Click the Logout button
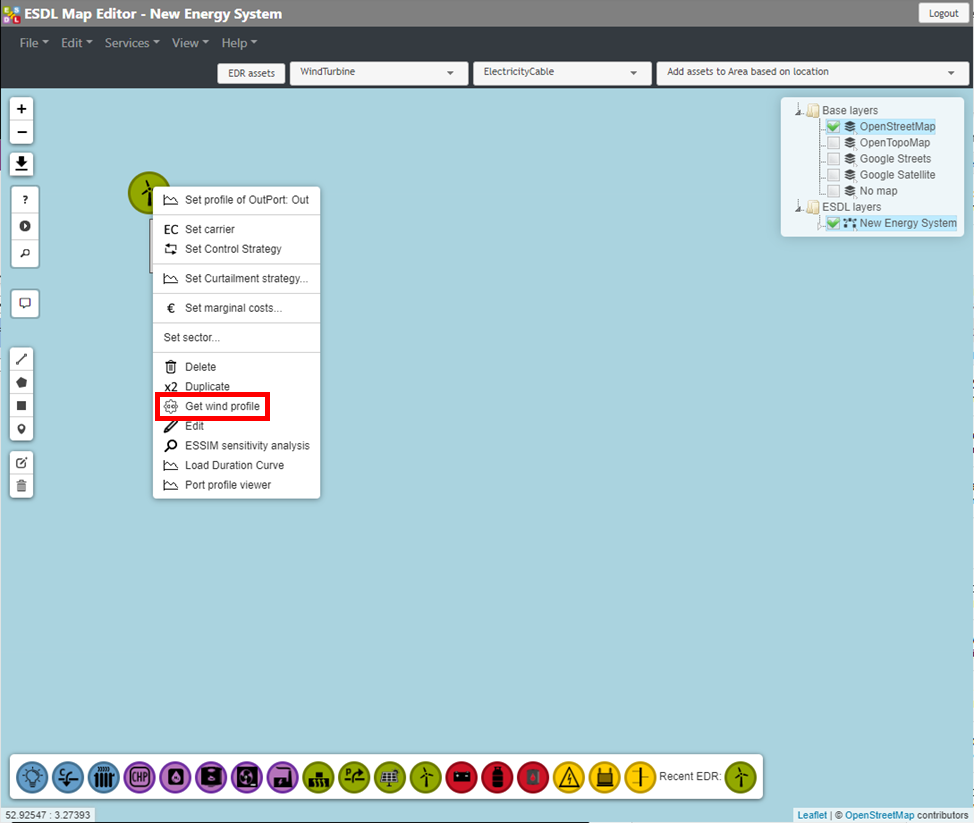The image size is (974, 823). click(x=943, y=13)
